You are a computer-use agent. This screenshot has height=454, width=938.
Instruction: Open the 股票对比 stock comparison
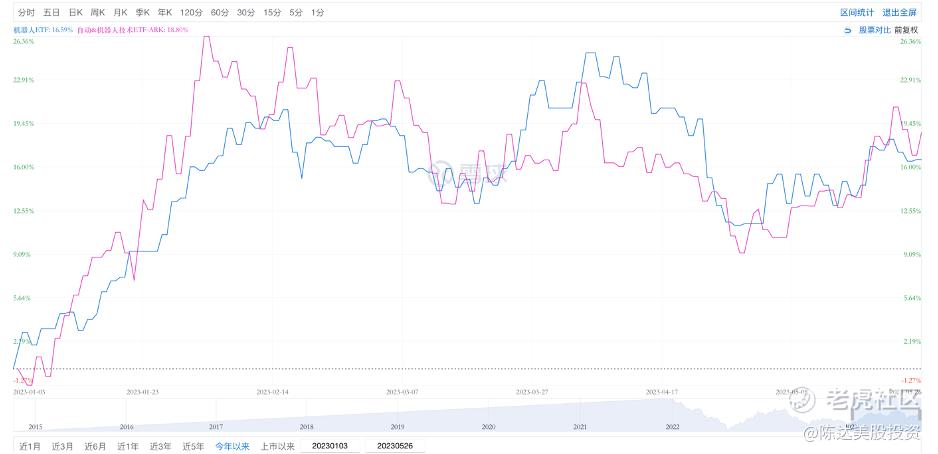[874, 30]
